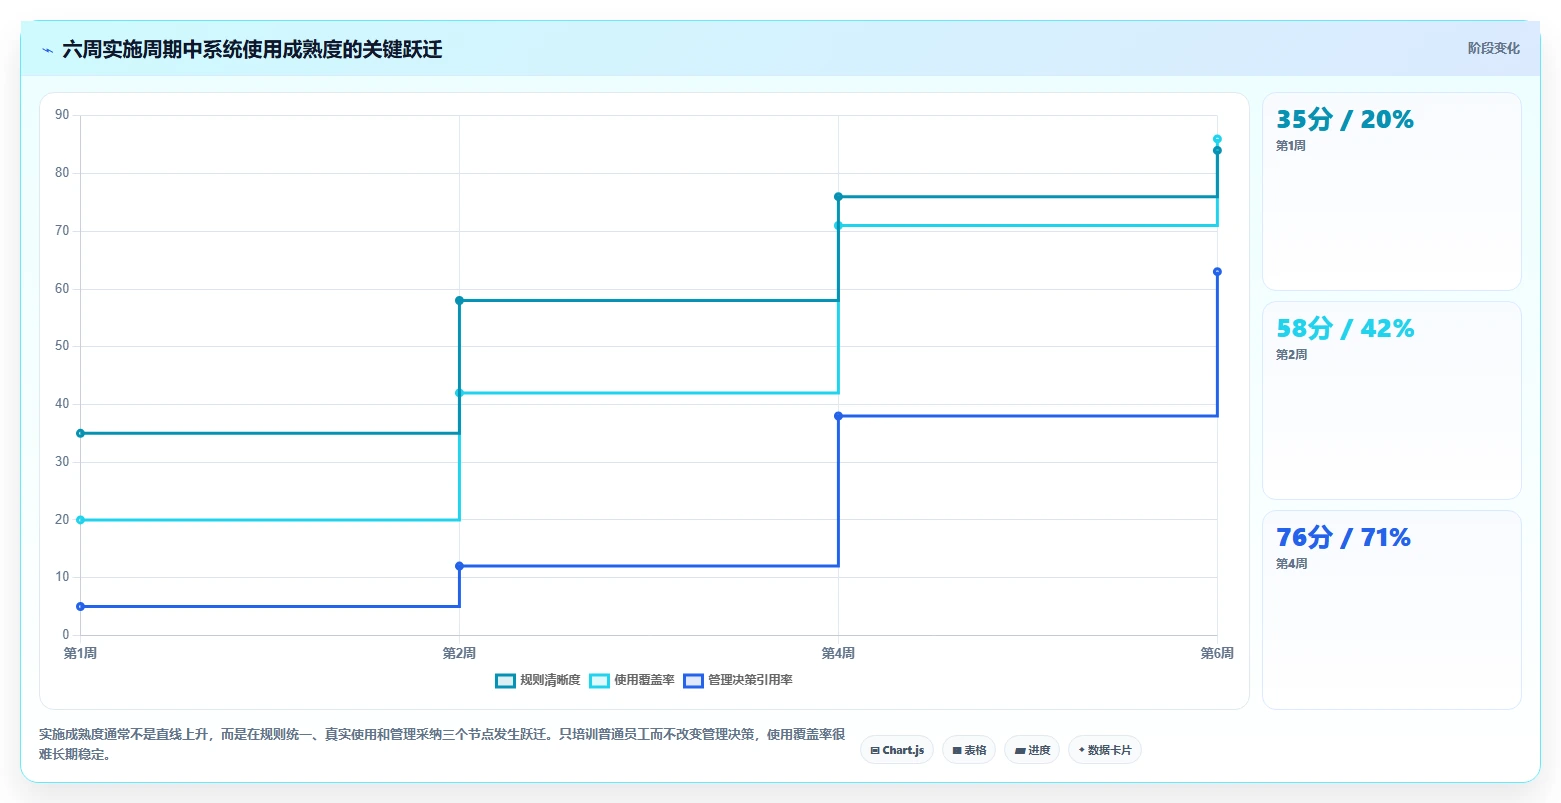The height and width of the screenshot is (803, 1561).
Task: Toggle the 规则清晰度 legend series
Action: (x=538, y=680)
